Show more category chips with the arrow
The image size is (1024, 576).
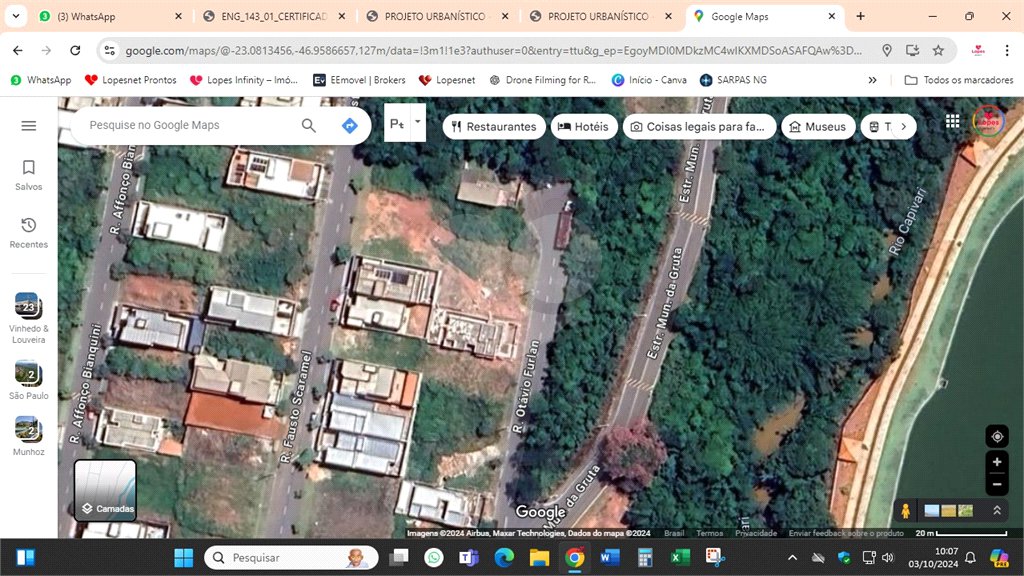(x=904, y=127)
